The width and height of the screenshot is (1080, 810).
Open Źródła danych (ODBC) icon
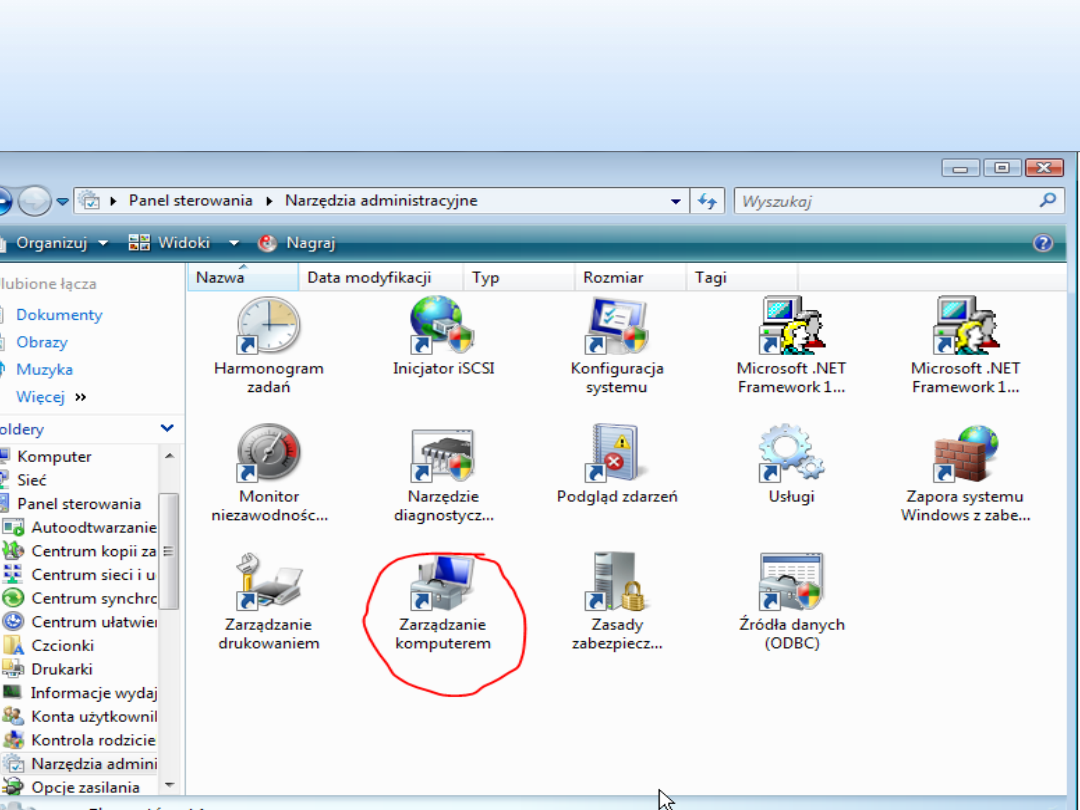791,584
